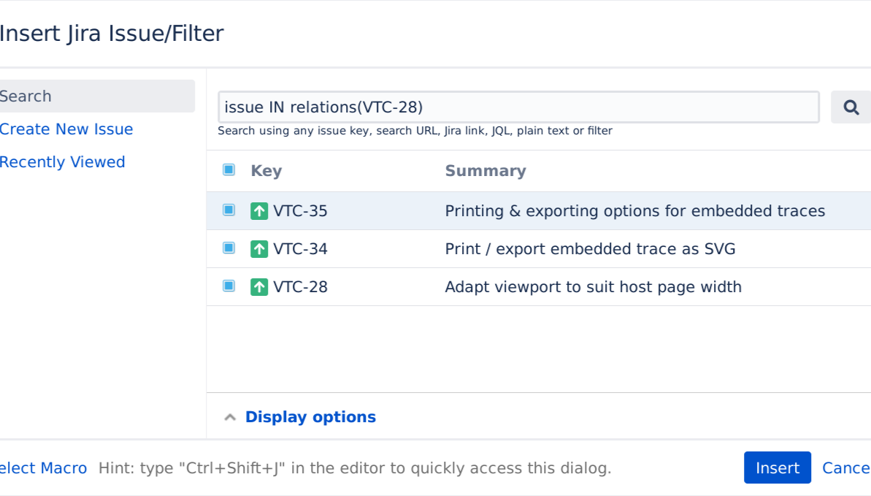This screenshot has width=871, height=496.
Task: Click VTC-34 issue type arrow icon
Action: click(259, 249)
